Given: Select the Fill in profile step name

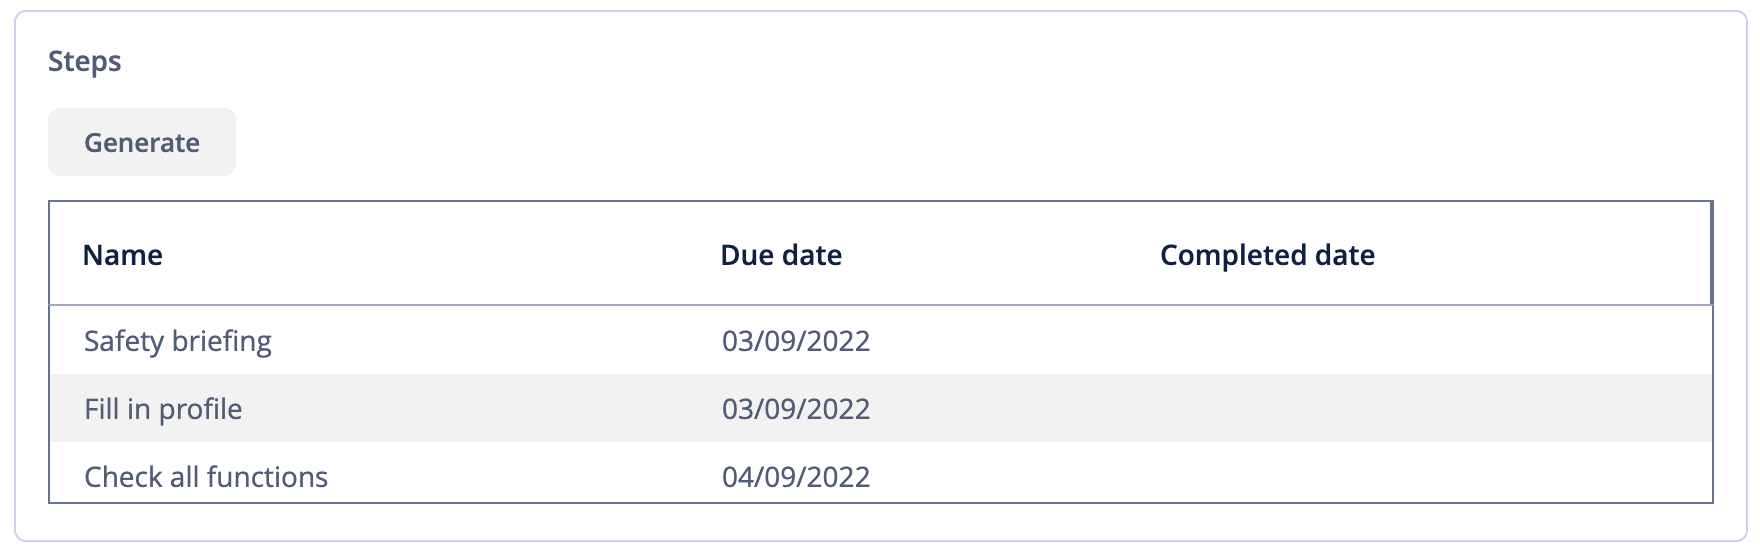Looking at the screenshot, I should [x=163, y=409].
